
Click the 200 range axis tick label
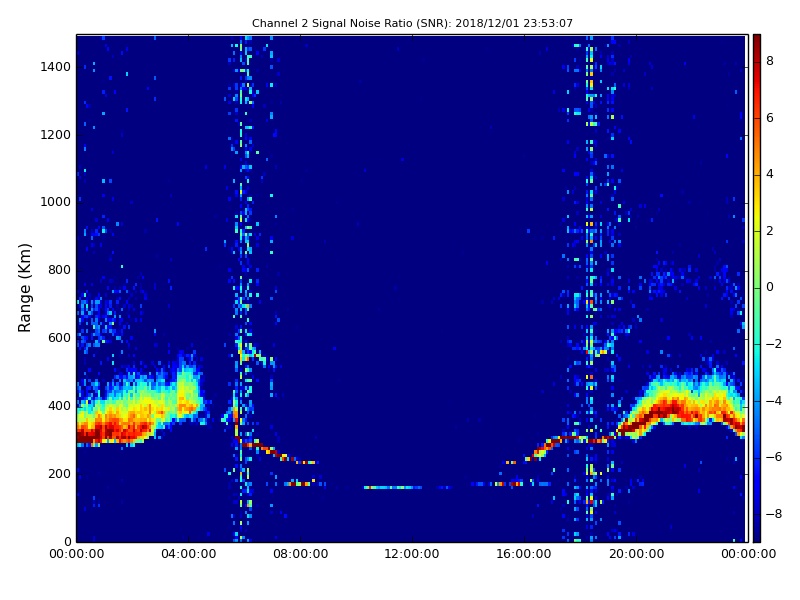(x=58, y=474)
